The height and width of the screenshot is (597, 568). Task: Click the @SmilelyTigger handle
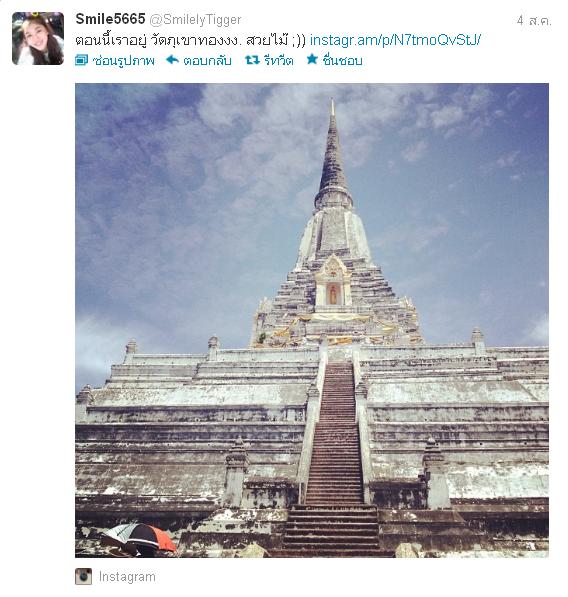click(x=195, y=20)
